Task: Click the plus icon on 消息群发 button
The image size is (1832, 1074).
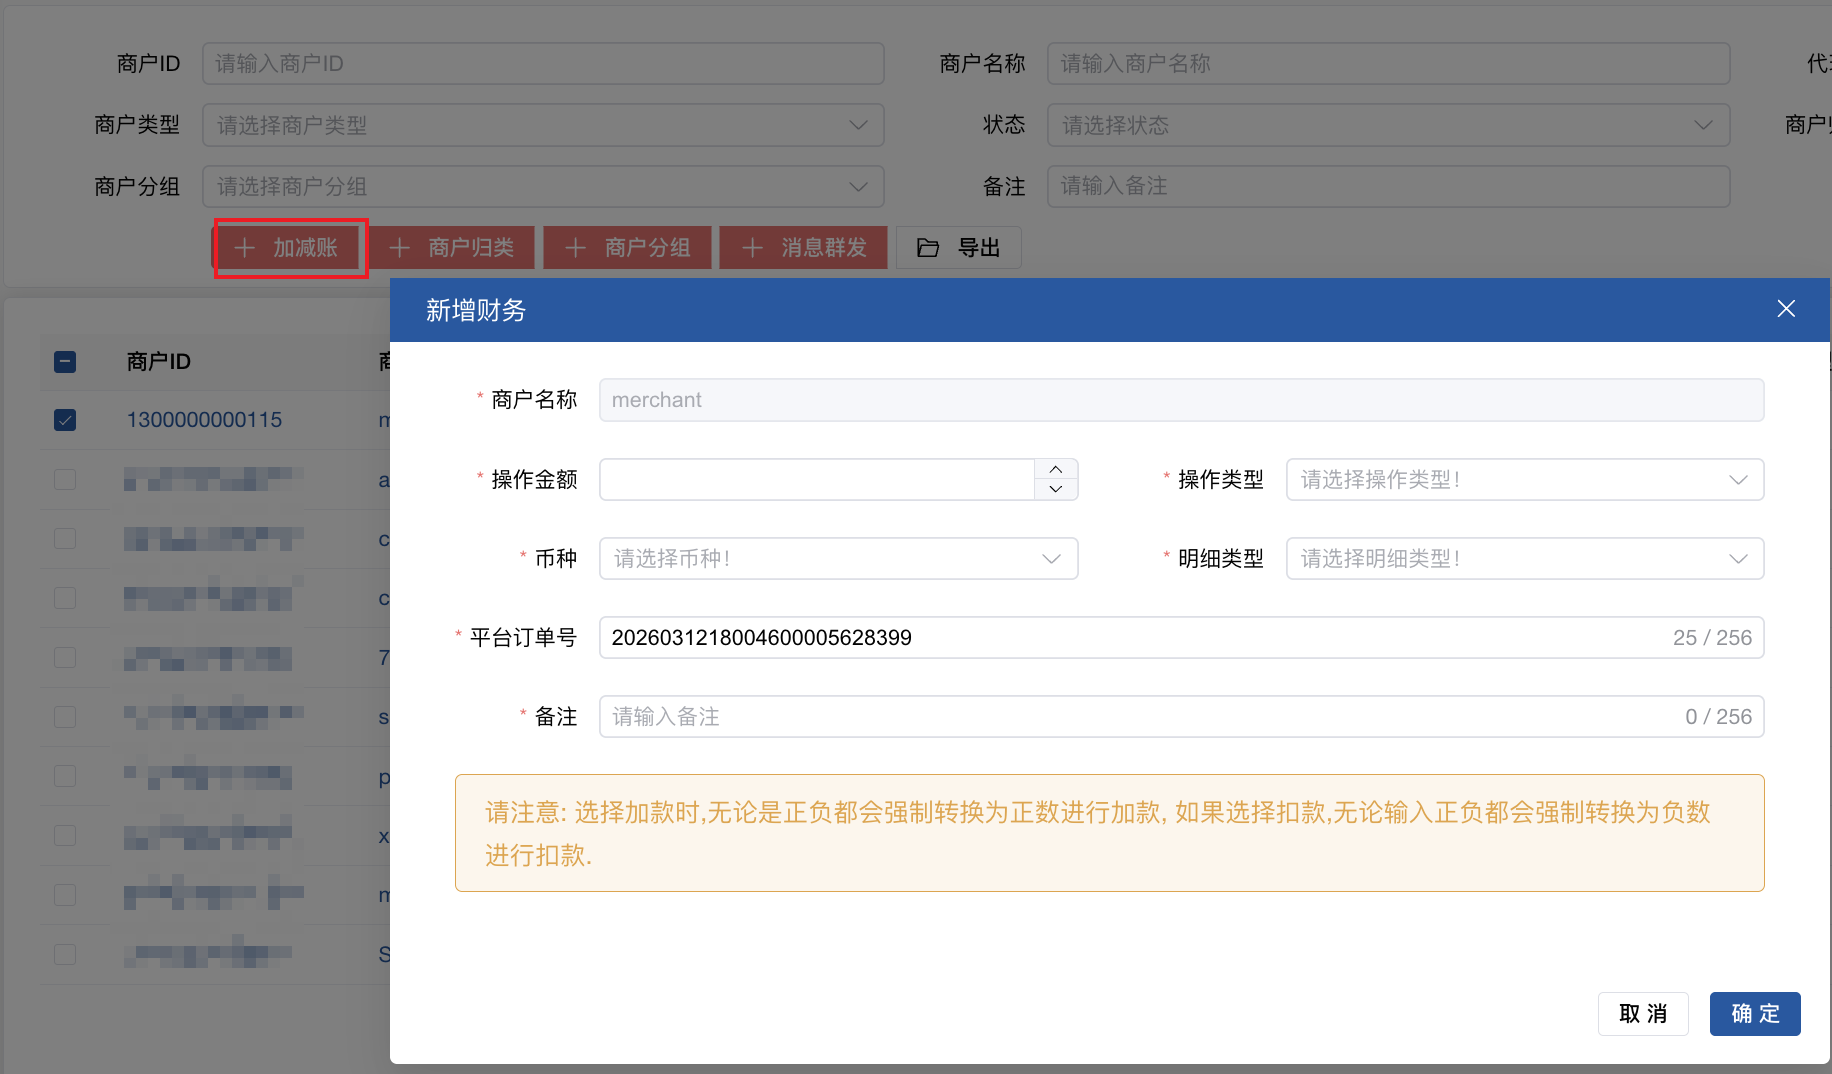Action: 753,248
